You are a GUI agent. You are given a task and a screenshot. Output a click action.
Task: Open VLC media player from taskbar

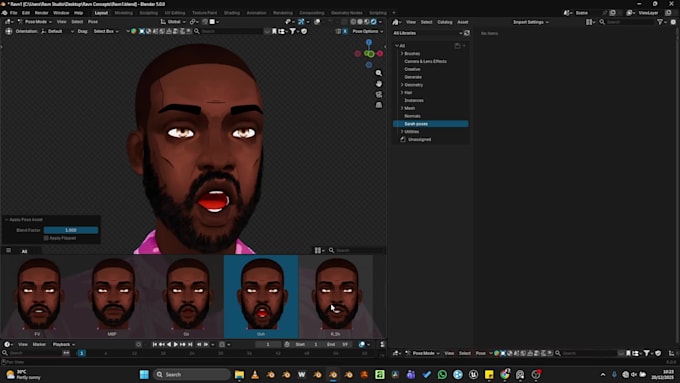(x=255, y=374)
